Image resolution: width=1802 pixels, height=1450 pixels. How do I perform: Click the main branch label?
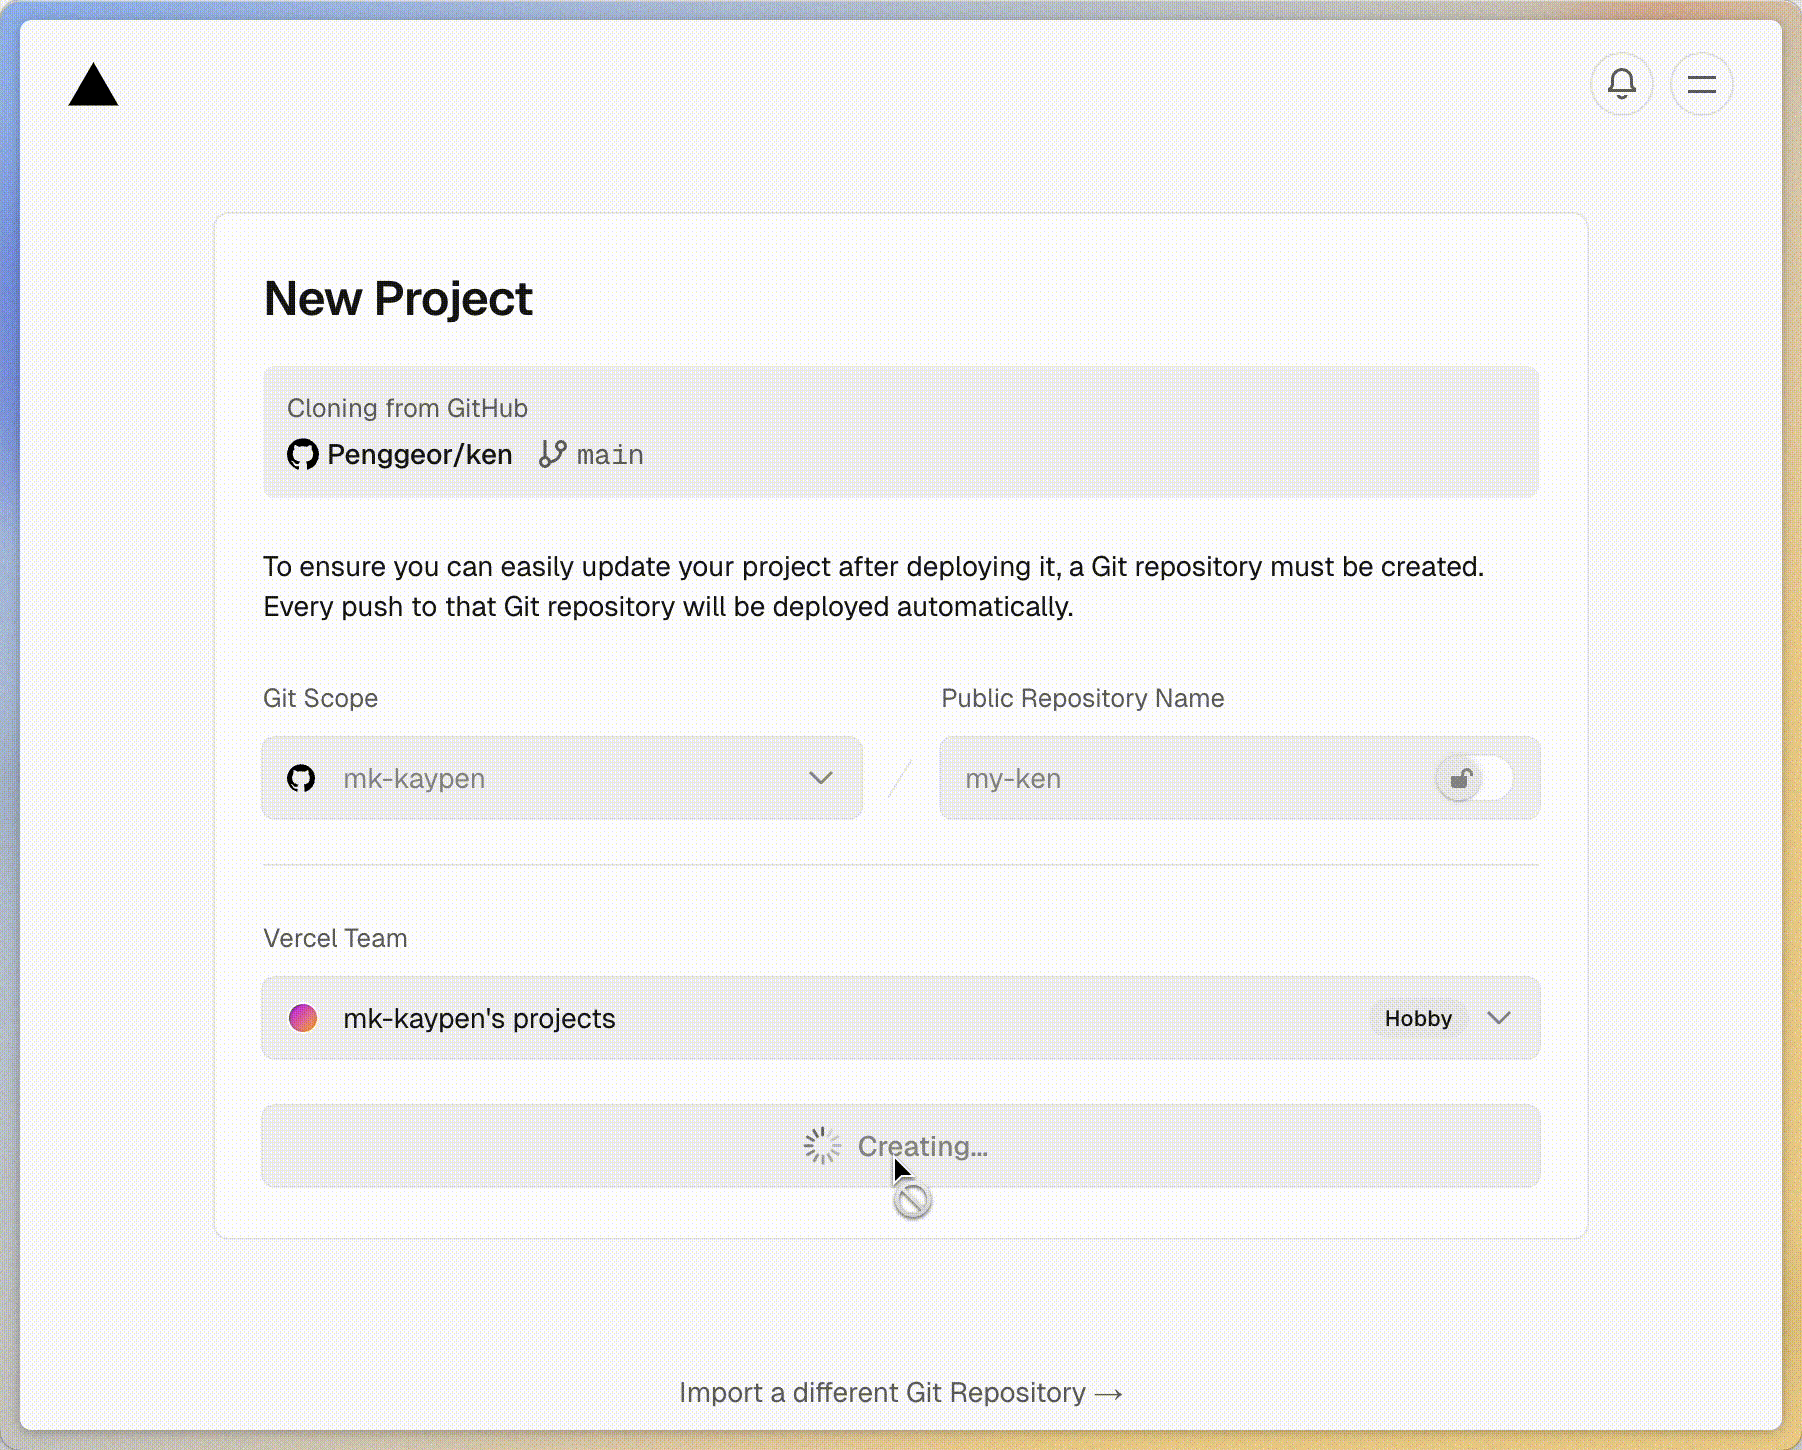(610, 455)
